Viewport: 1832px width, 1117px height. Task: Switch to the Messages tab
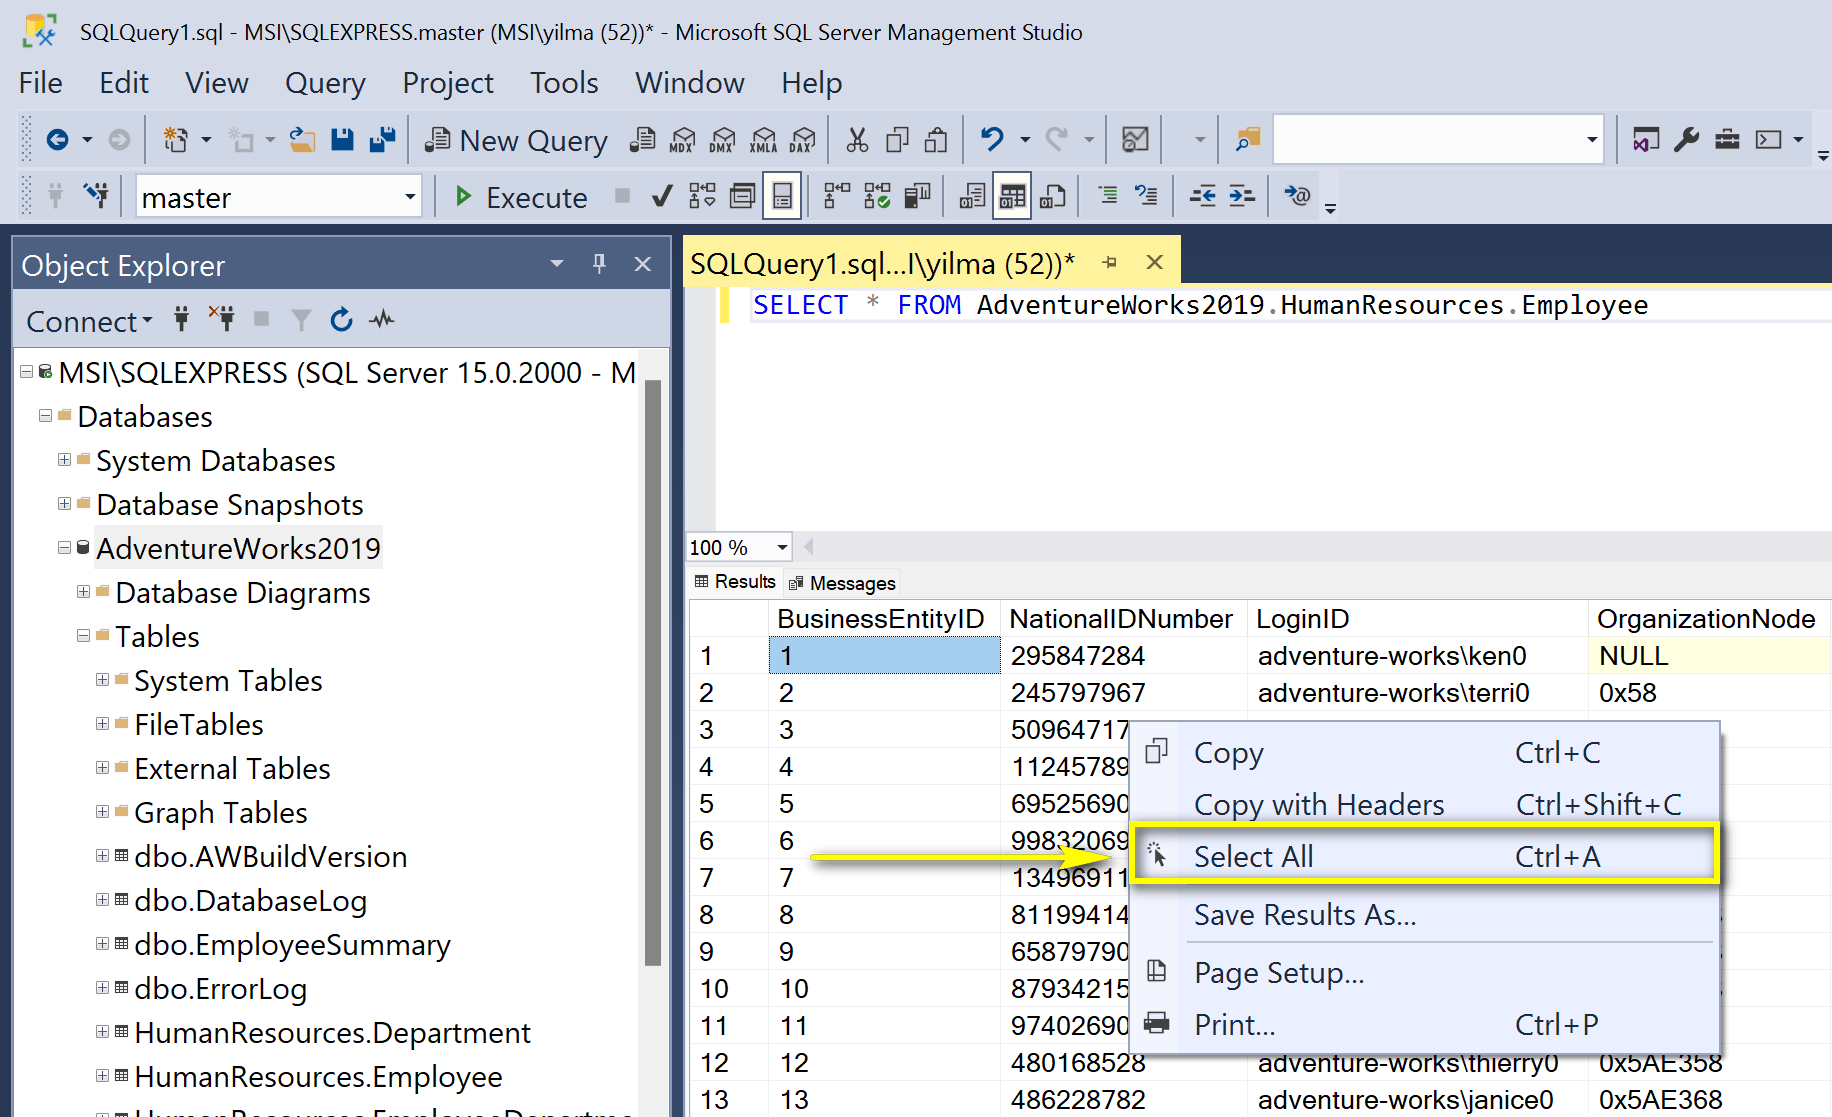(841, 583)
